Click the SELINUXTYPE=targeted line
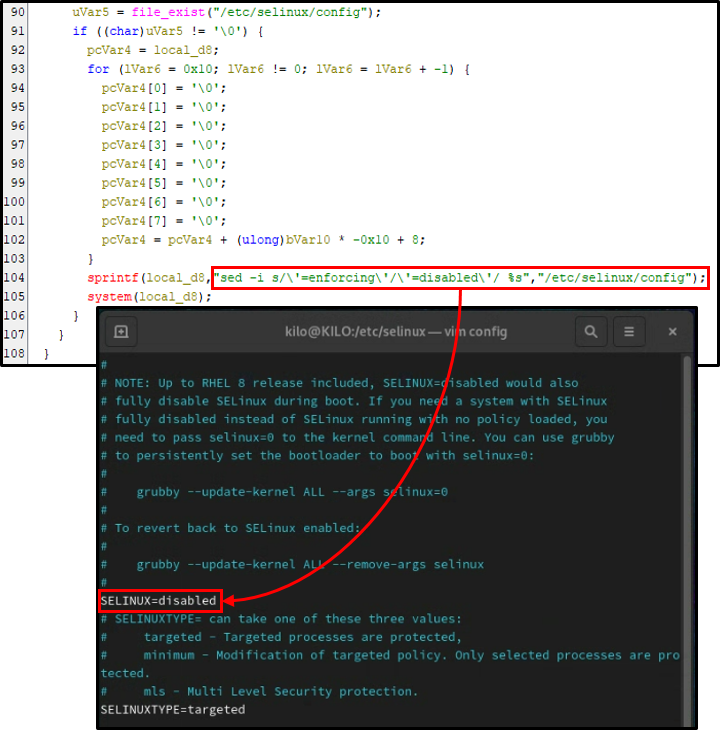 (173, 710)
